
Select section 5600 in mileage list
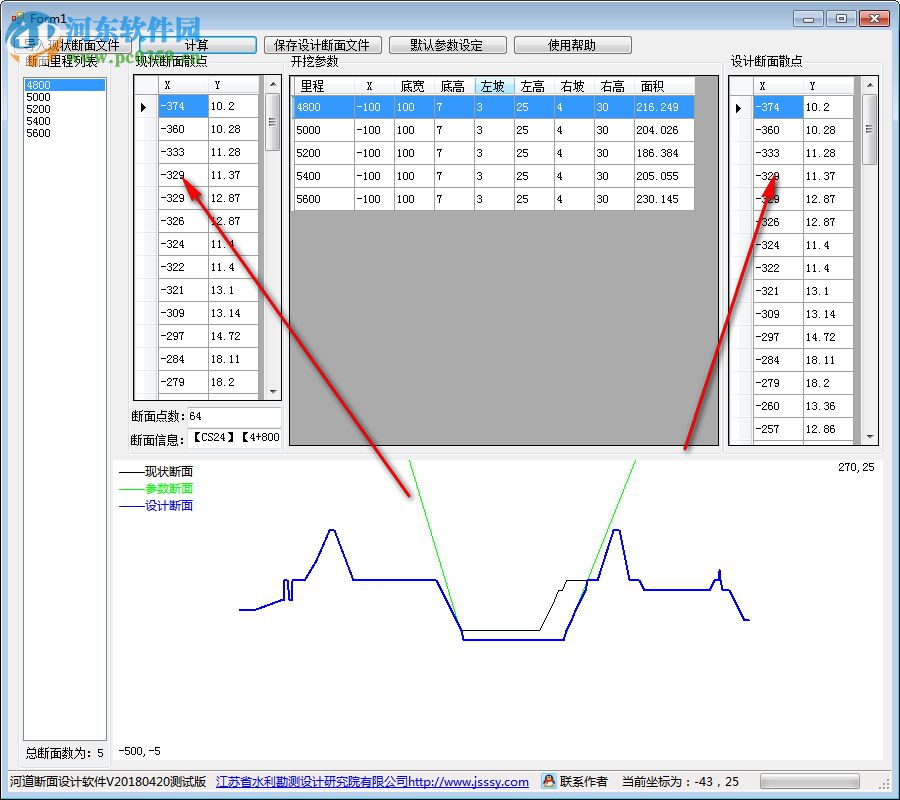pyautogui.click(x=64, y=133)
